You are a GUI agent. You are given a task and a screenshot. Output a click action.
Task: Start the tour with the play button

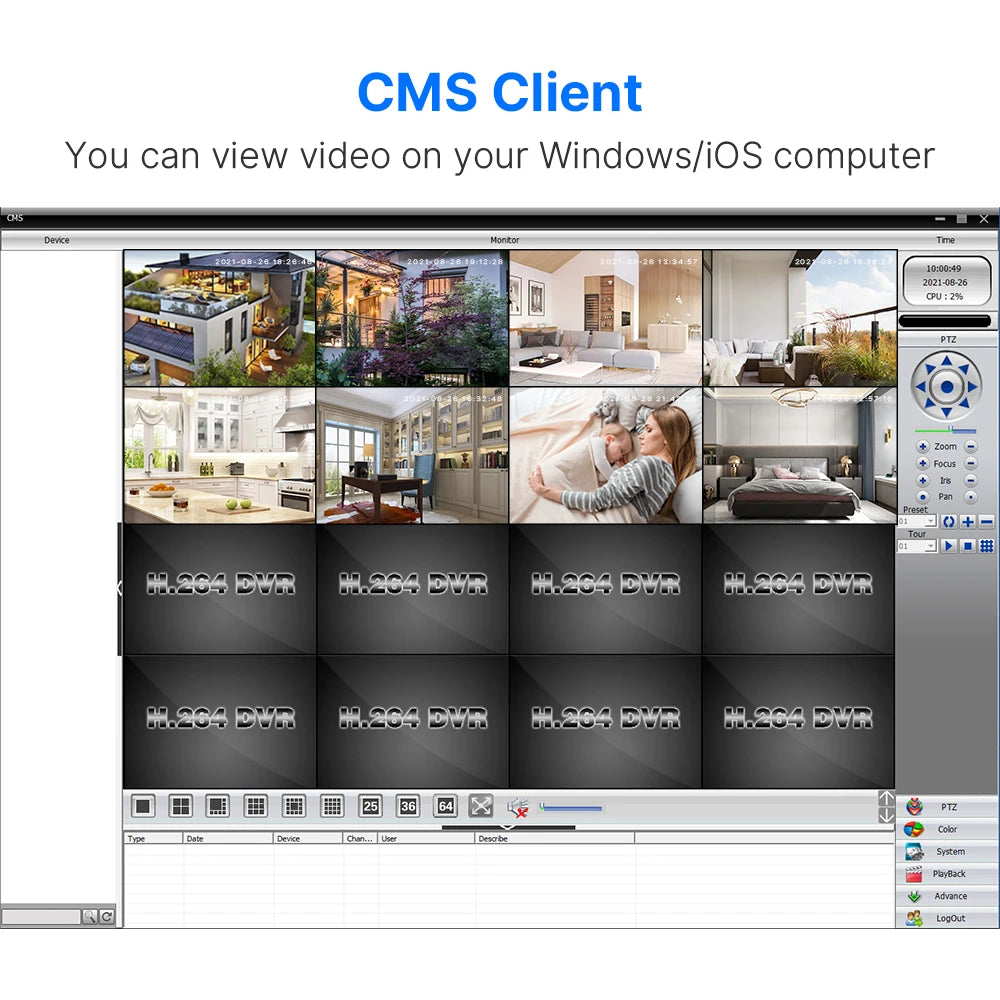949,546
